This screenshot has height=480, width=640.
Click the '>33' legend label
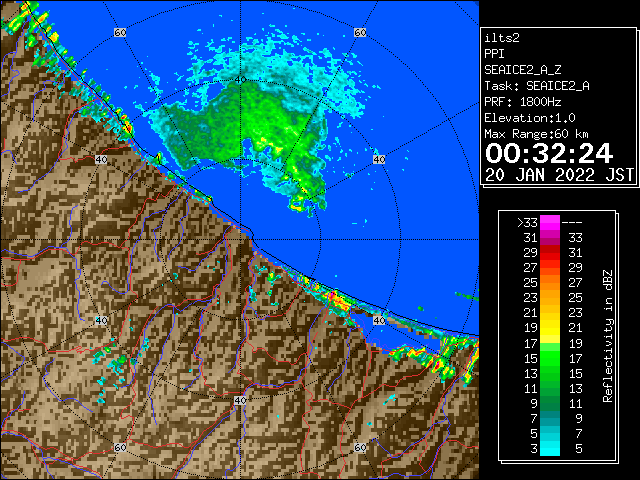(527, 223)
